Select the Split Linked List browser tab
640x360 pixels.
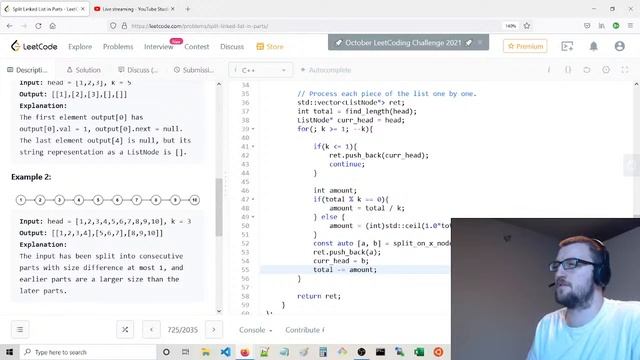pos(45,9)
